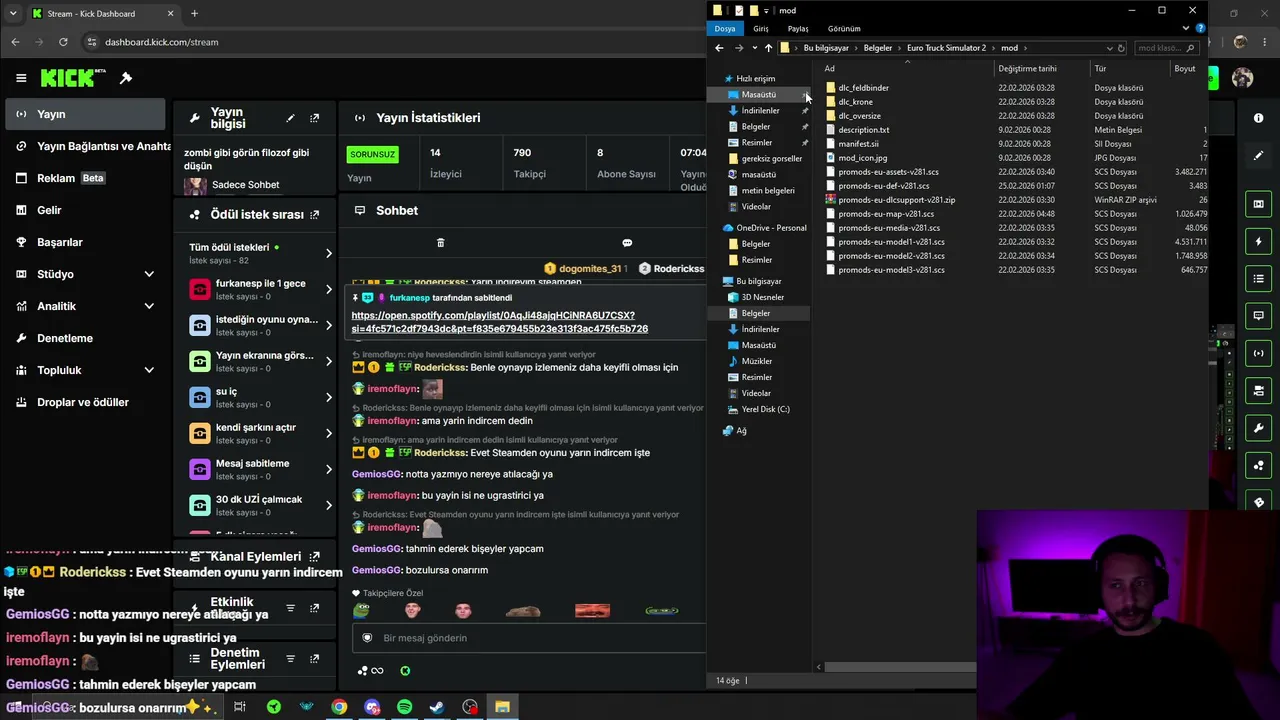Open the pinned Spotify playlist link
The width and height of the screenshot is (1280, 720).
500,322
